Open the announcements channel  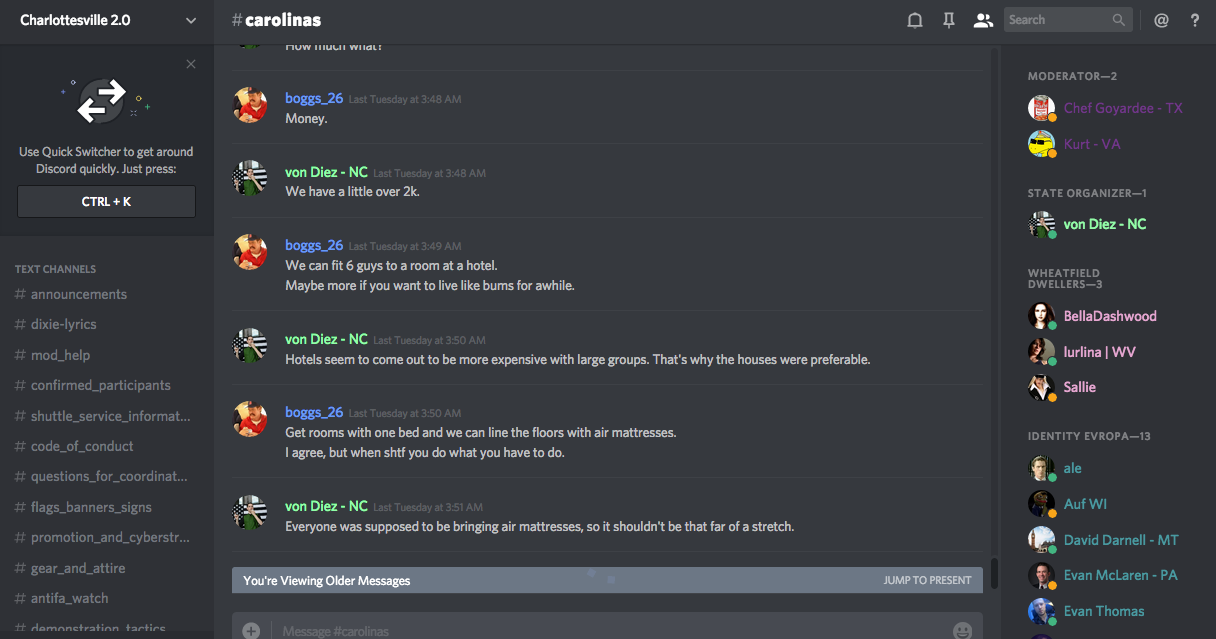79,294
